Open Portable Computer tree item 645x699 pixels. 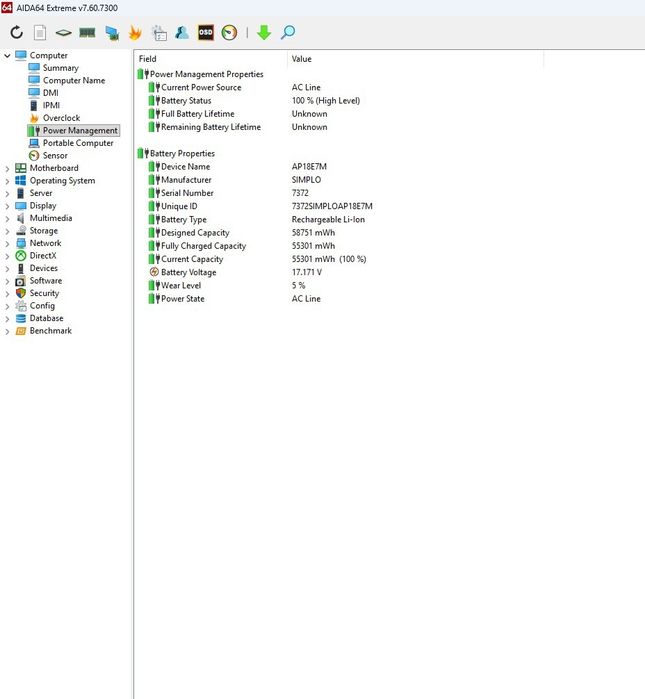(x=78, y=143)
